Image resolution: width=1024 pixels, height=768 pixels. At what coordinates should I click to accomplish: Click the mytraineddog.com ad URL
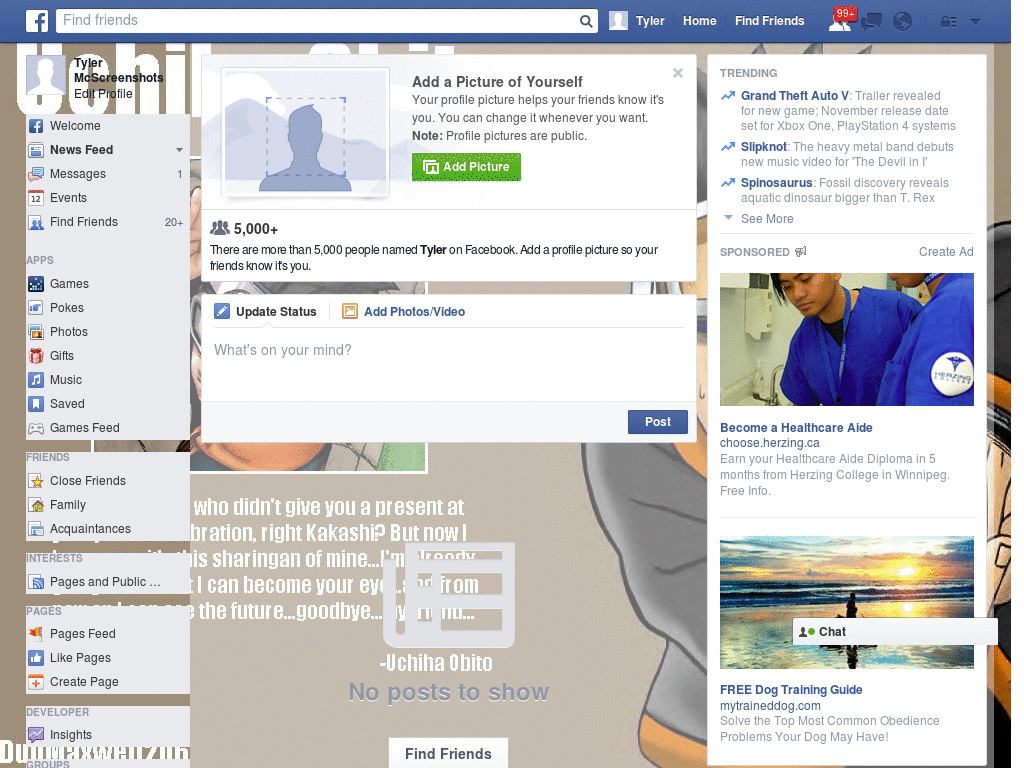point(770,705)
